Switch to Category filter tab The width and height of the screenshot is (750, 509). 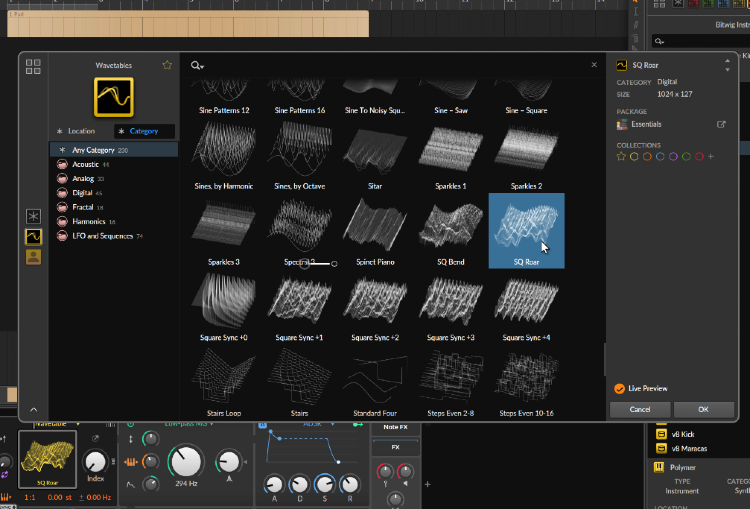144,131
